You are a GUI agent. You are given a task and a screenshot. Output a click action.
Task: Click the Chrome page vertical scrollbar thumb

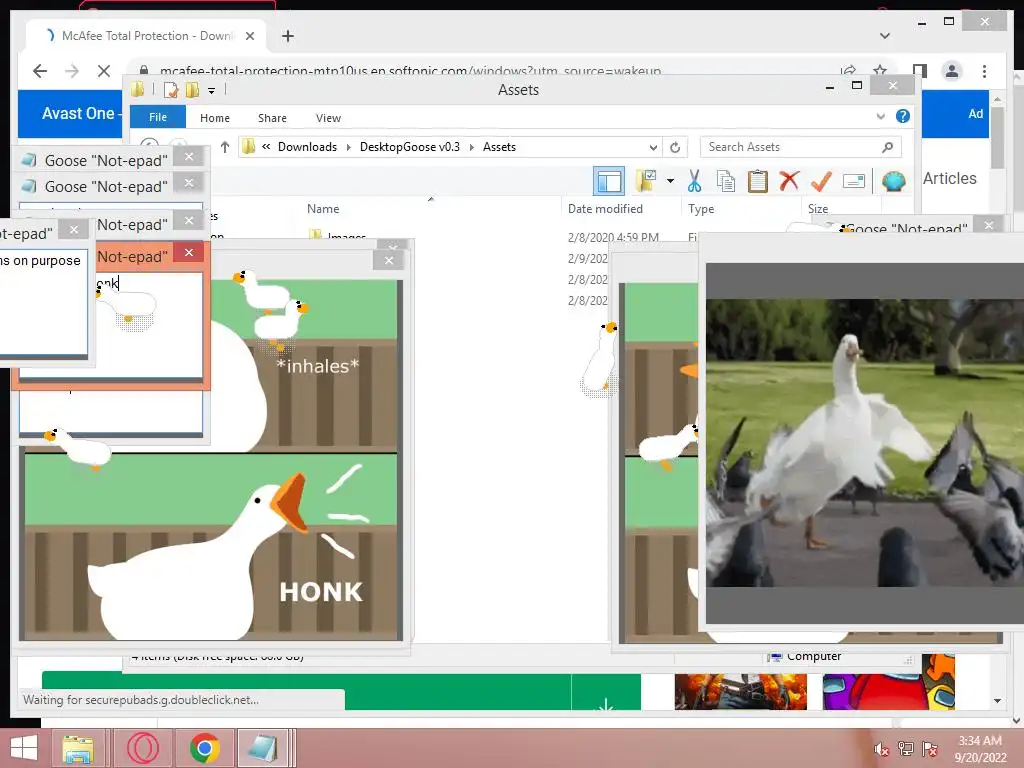[997, 137]
